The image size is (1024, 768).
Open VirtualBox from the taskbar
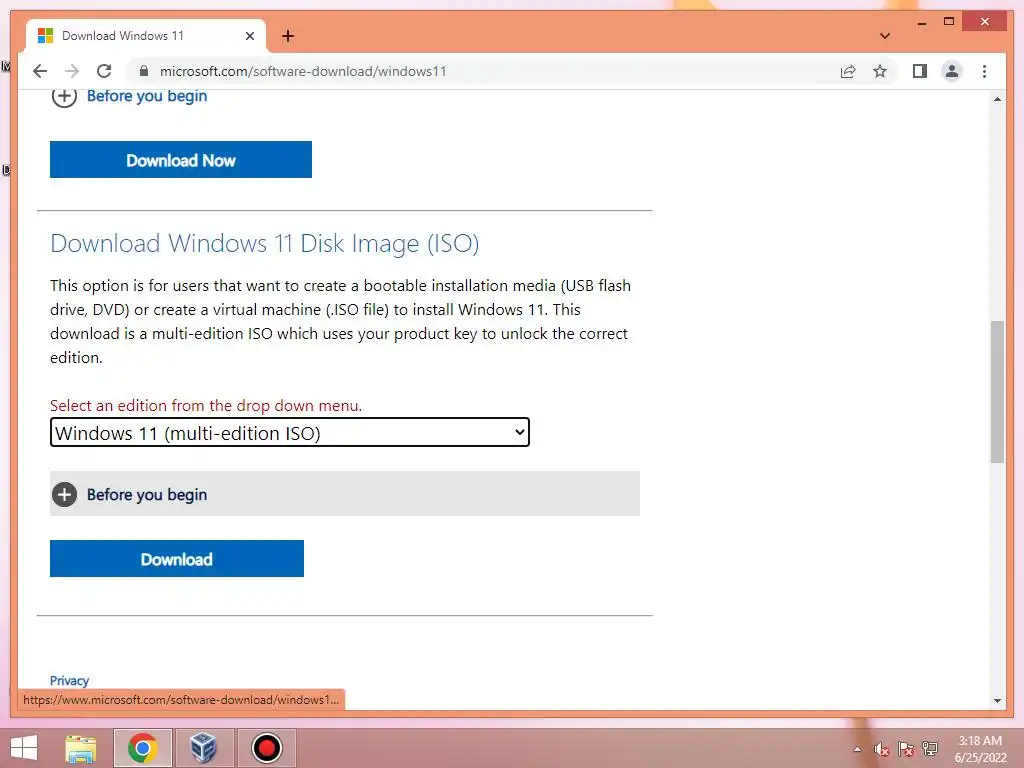[203, 748]
